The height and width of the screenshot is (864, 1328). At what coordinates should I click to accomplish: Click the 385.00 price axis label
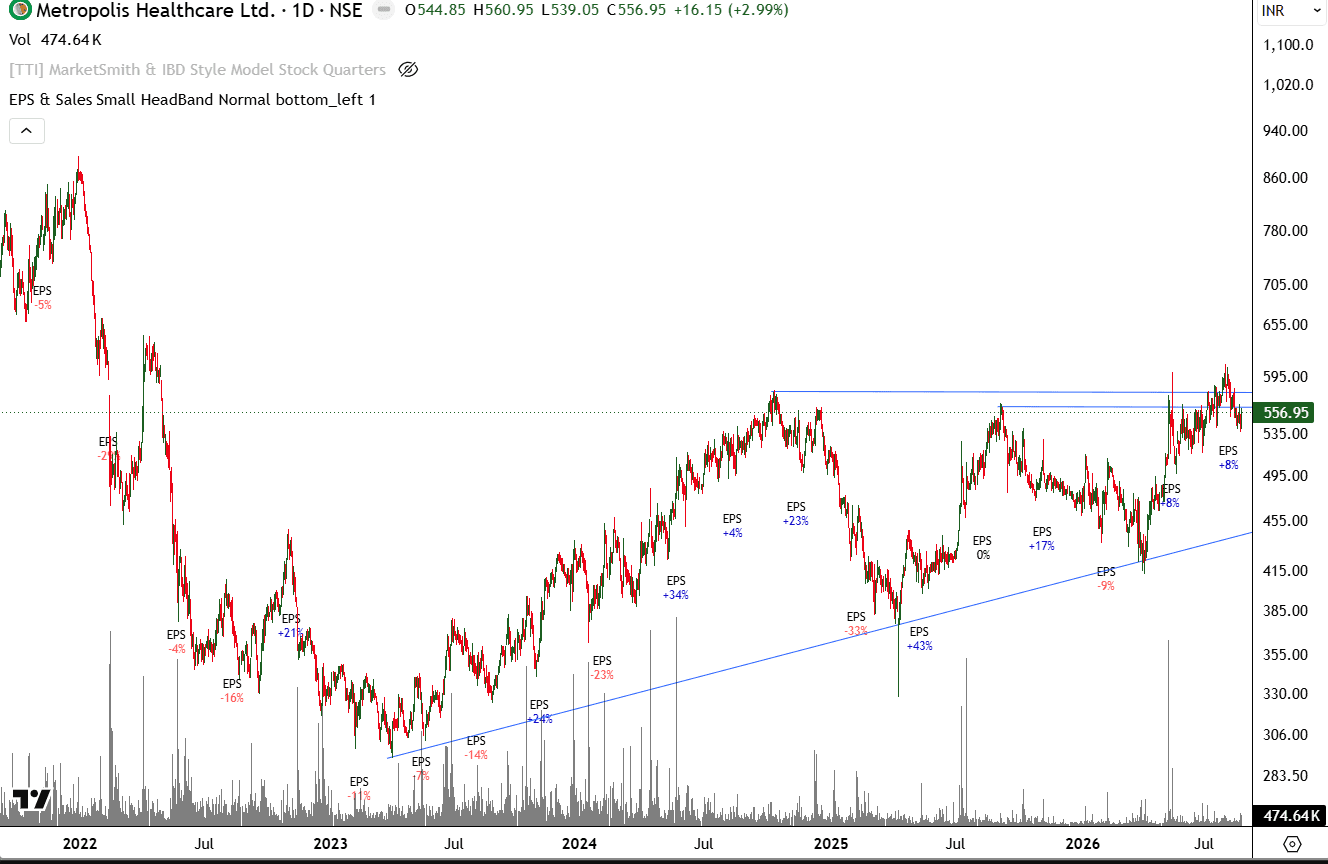1288,610
